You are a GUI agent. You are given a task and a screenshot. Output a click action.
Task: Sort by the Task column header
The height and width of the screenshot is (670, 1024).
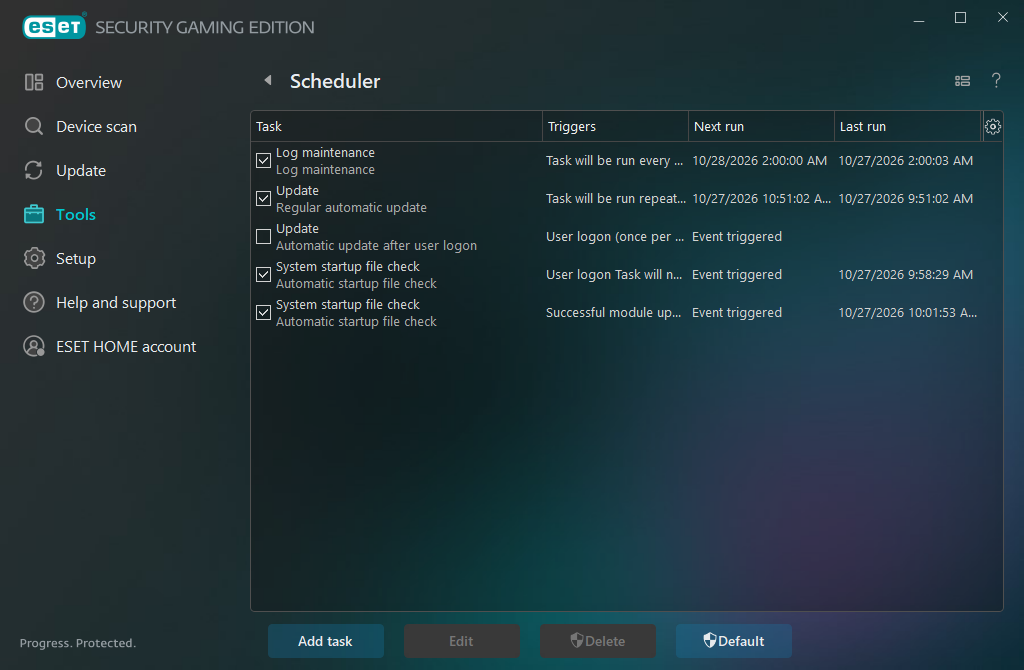[x=396, y=127]
